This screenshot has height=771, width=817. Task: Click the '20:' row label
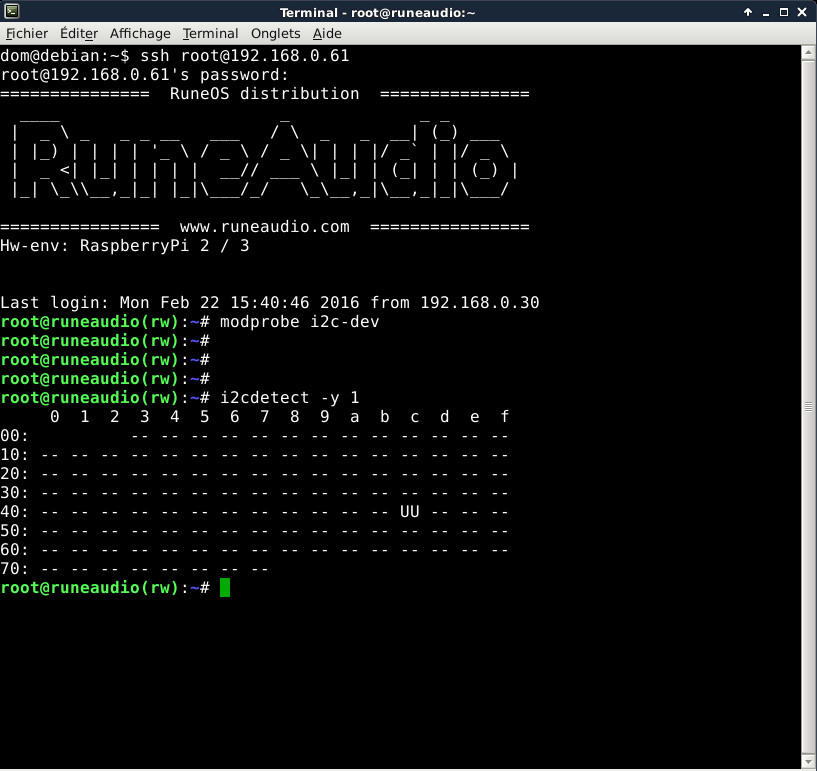tap(14, 474)
